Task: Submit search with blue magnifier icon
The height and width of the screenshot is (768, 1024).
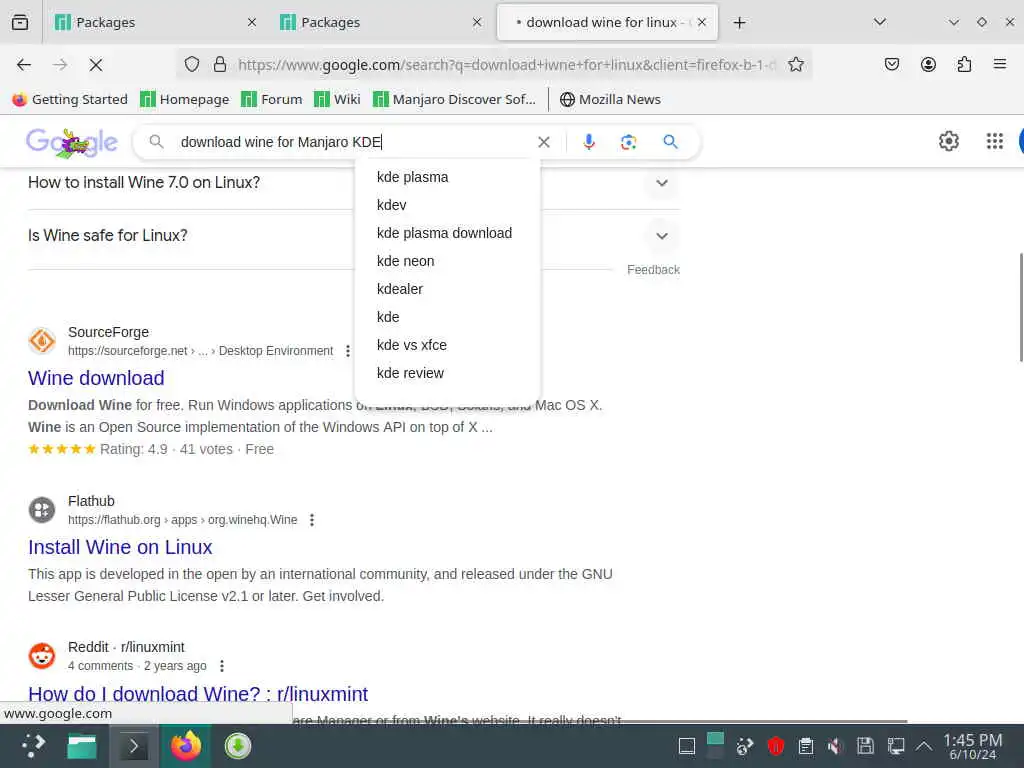Action: [670, 142]
